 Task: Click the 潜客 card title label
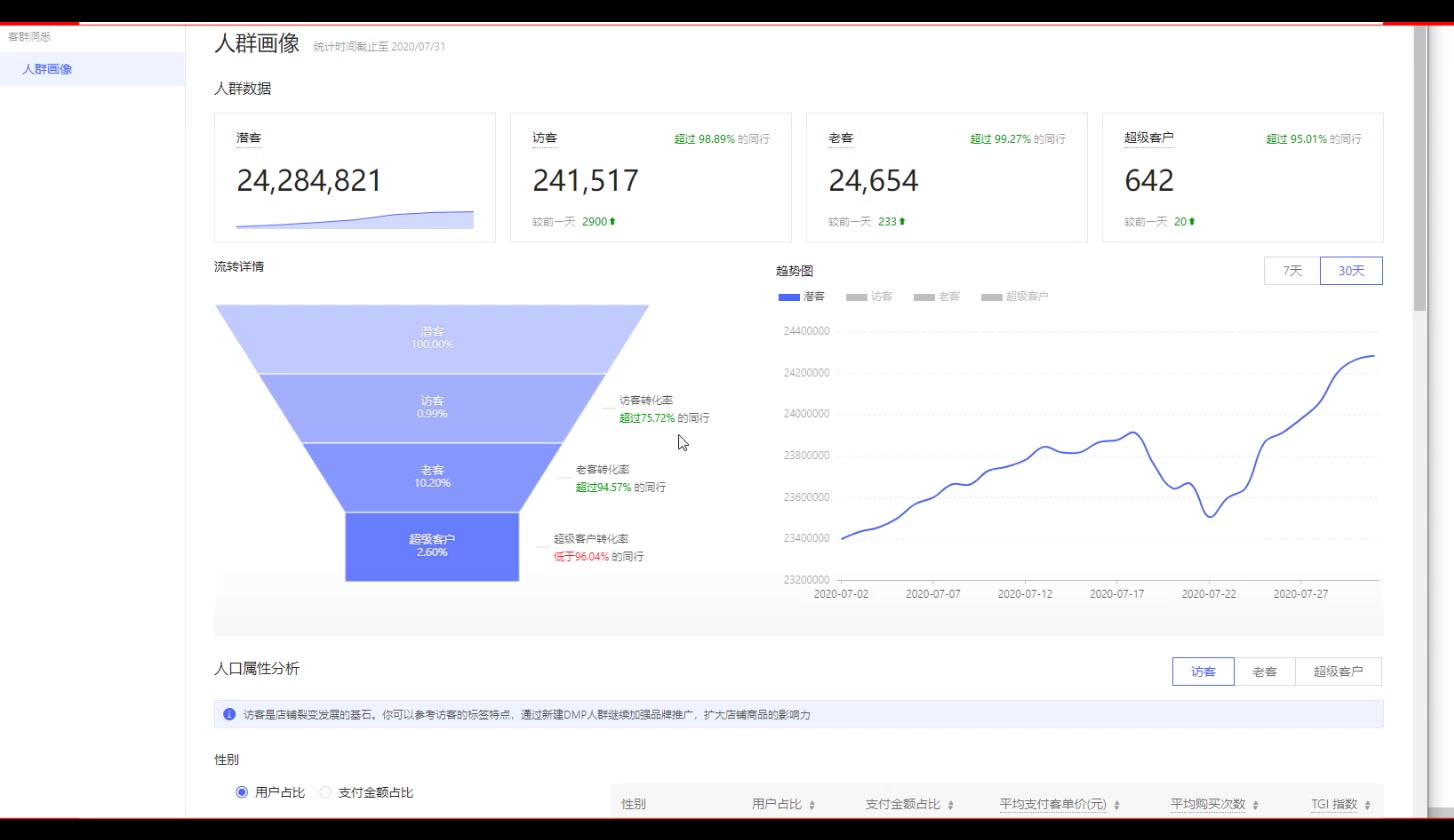249,139
